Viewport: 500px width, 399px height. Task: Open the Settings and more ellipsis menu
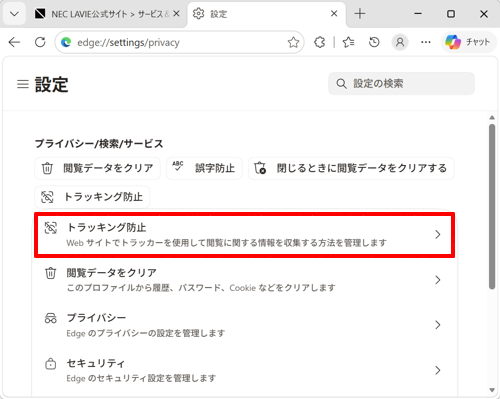click(x=426, y=42)
